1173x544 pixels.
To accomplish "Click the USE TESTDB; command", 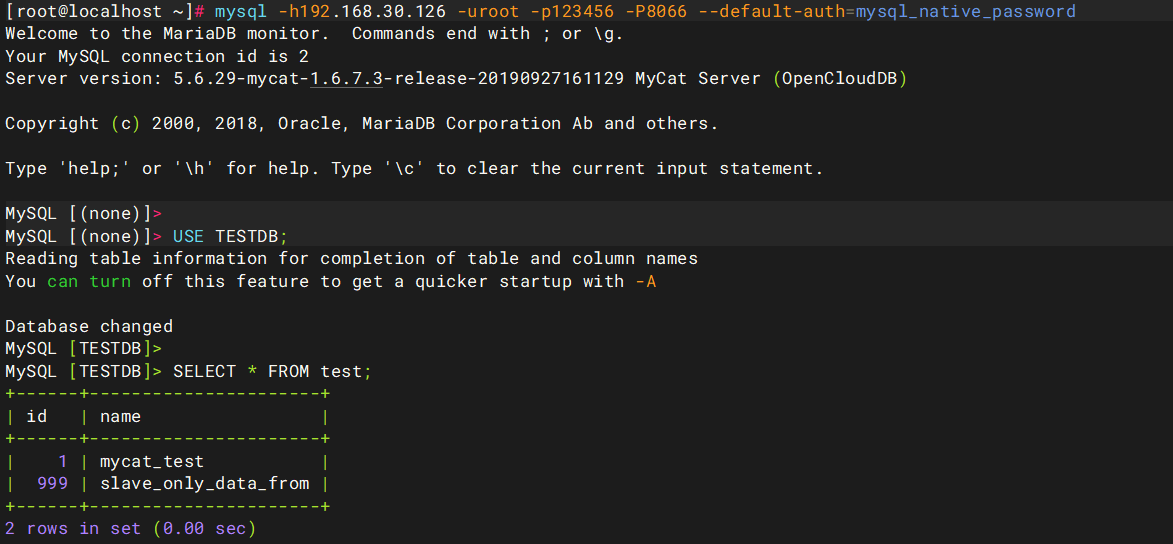I will [x=230, y=236].
